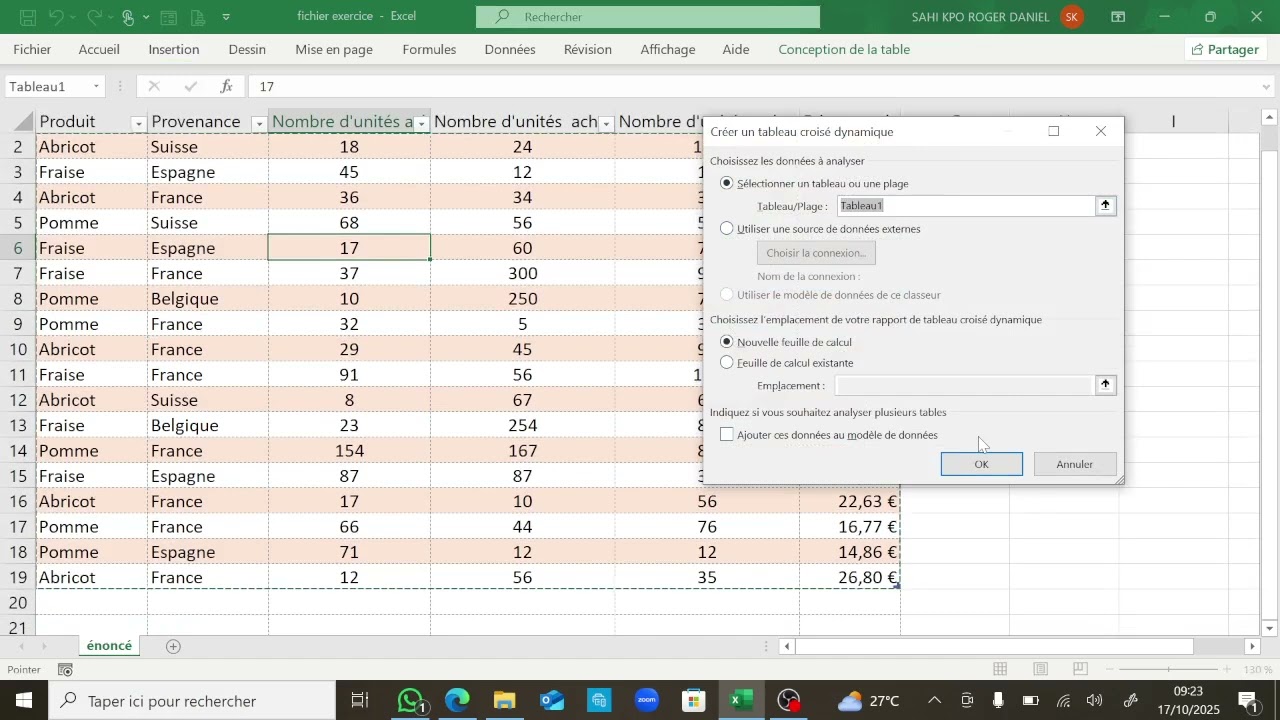The width and height of the screenshot is (1280, 720).
Task: Check 'Ajouter ces données au modèle de données'
Action: (x=727, y=435)
